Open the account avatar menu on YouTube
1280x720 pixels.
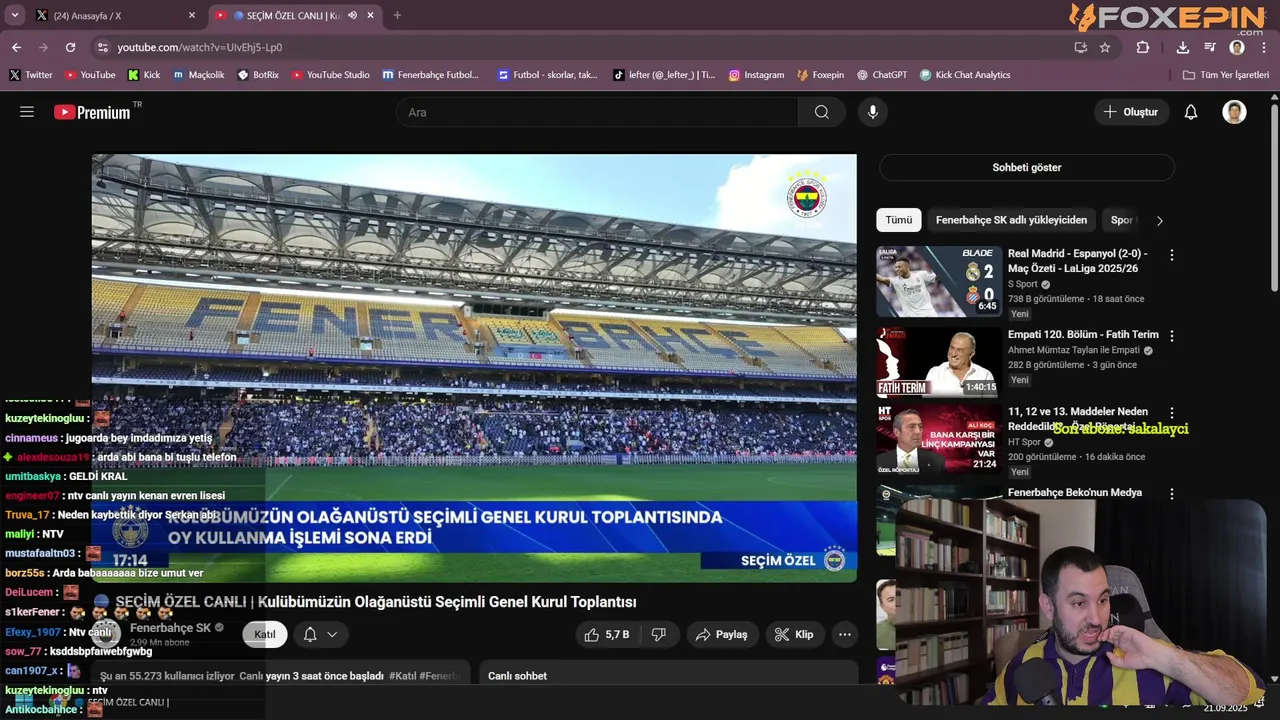(x=1234, y=112)
